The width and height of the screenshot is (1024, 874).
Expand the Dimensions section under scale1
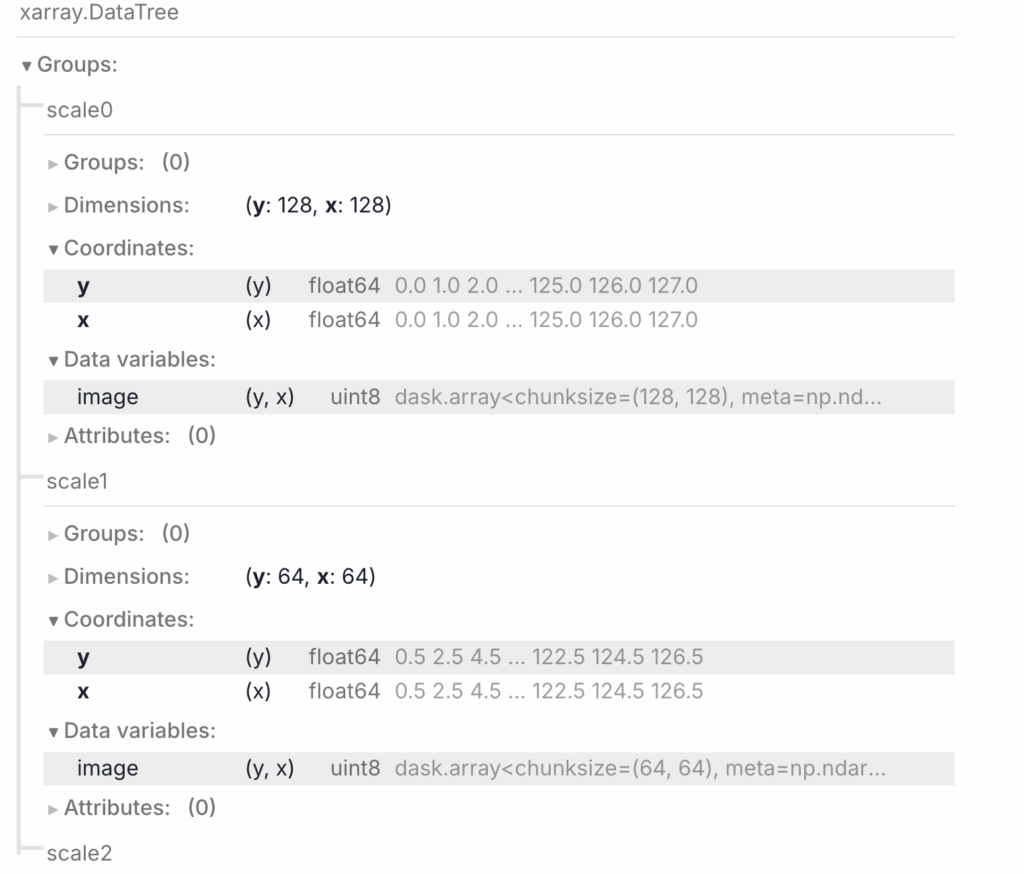pyautogui.click(x=125, y=576)
